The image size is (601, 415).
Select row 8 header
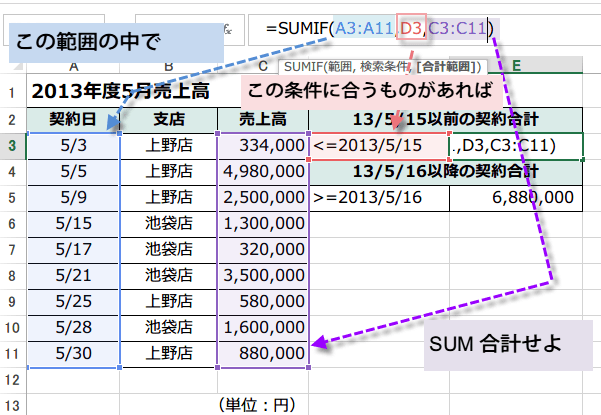13,276
